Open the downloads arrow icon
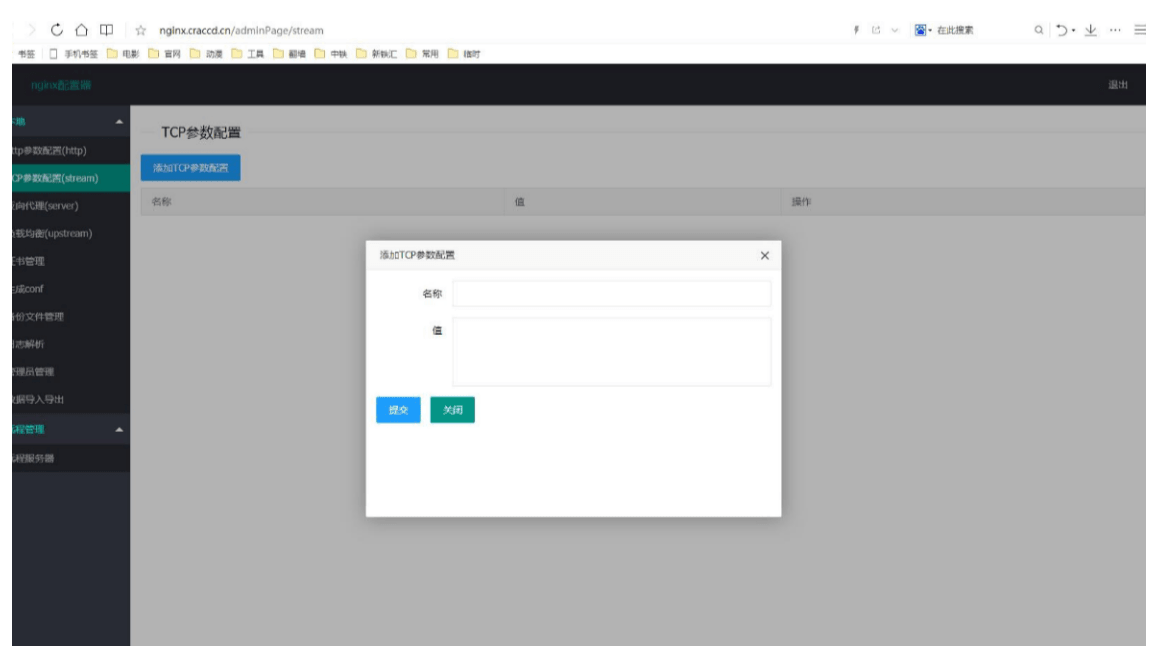 tap(1091, 30)
